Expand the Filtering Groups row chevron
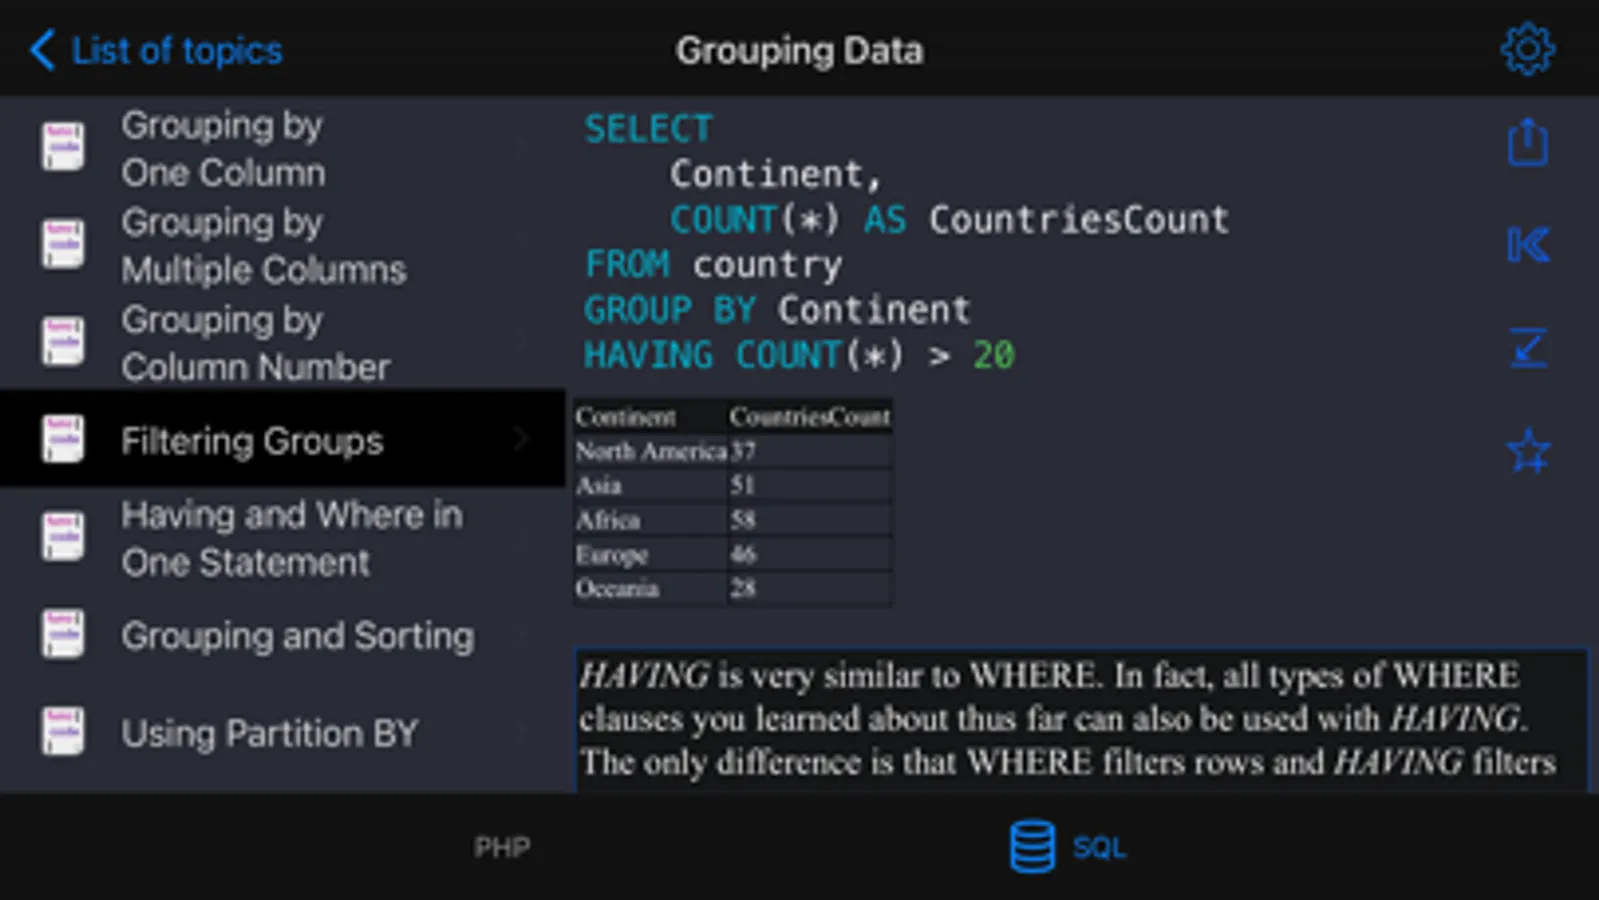The width and height of the screenshot is (1599, 900). (520, 439)
